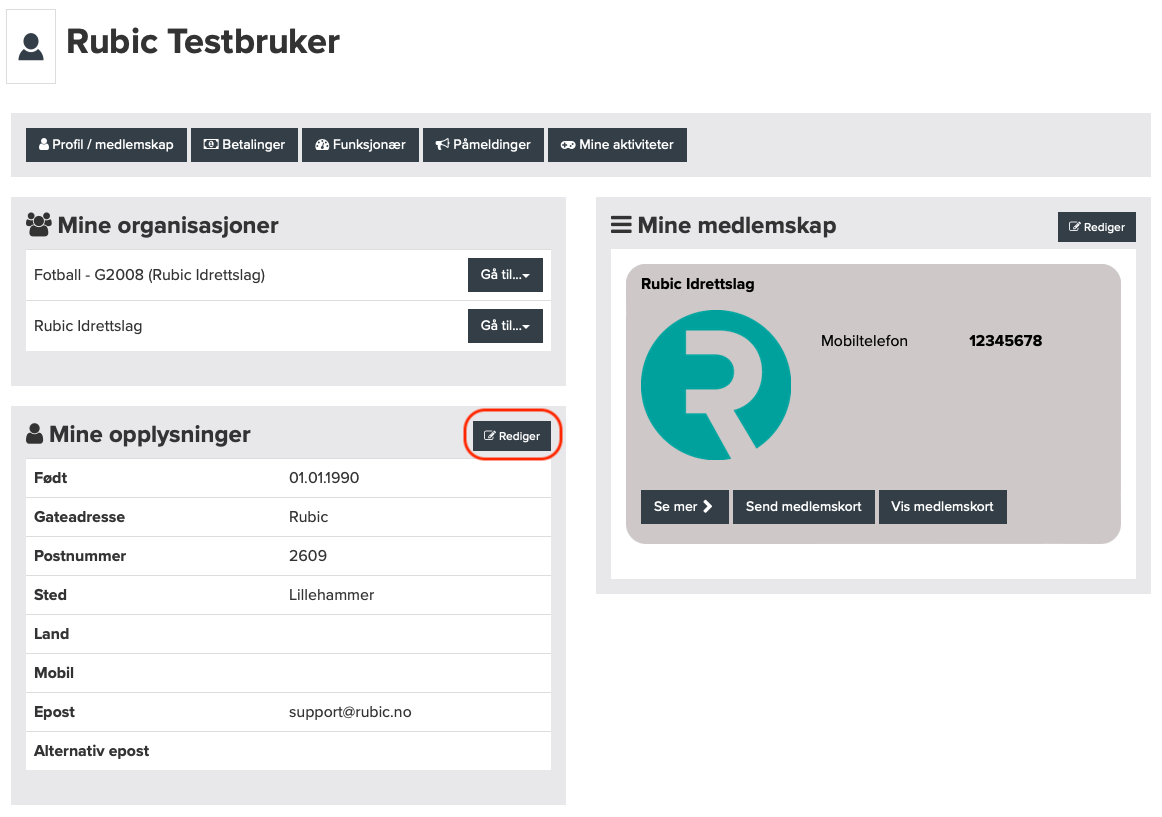Expand Gå til dropdown for Fotball - G2008
This screenshot has height=817, width=1162.
(505, 275)
